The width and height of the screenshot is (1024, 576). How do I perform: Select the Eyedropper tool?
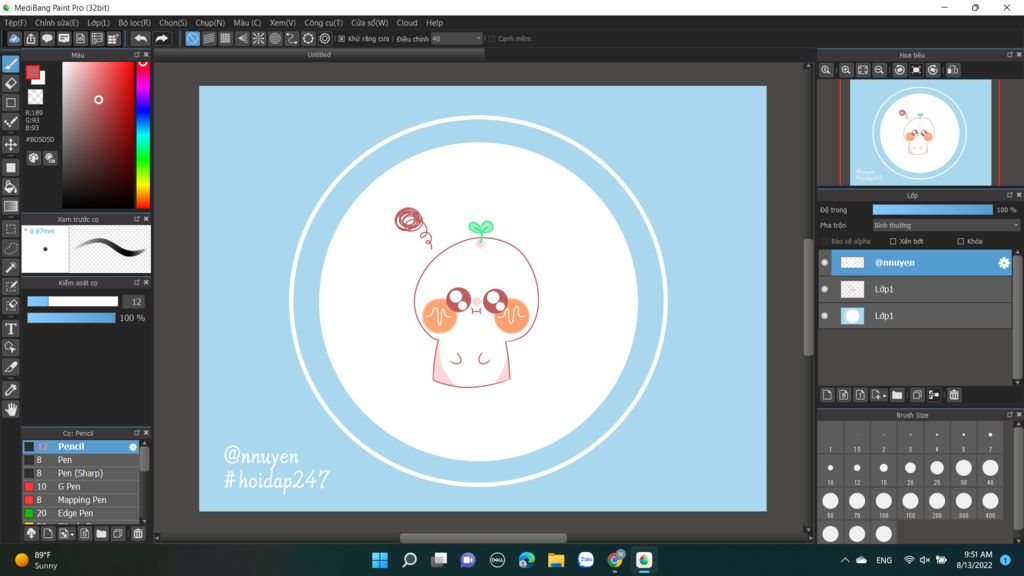(x=10, y=390)
